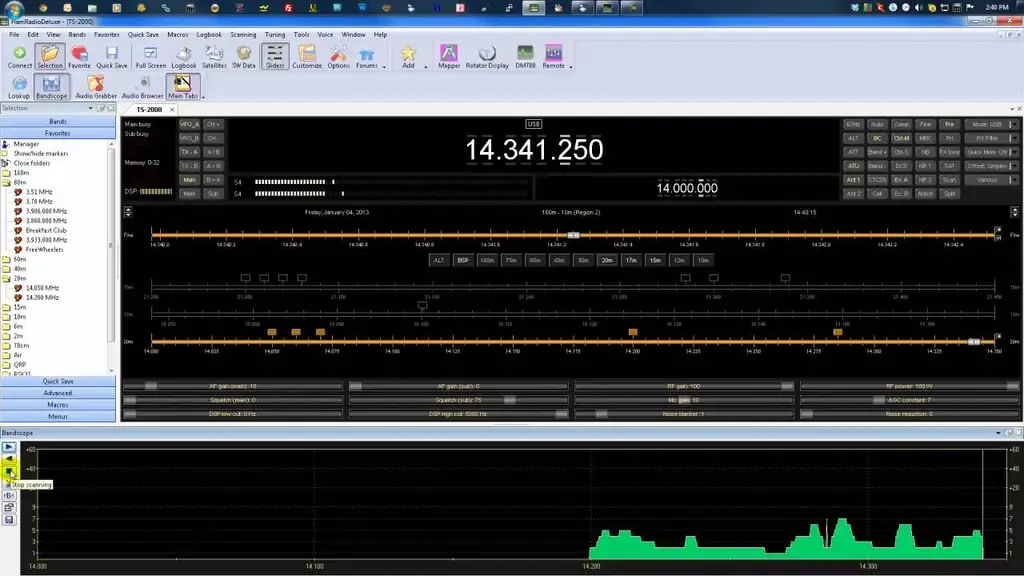1024x576 pixels.
Task: Toggle the Split button
Action: click(949, 194)
